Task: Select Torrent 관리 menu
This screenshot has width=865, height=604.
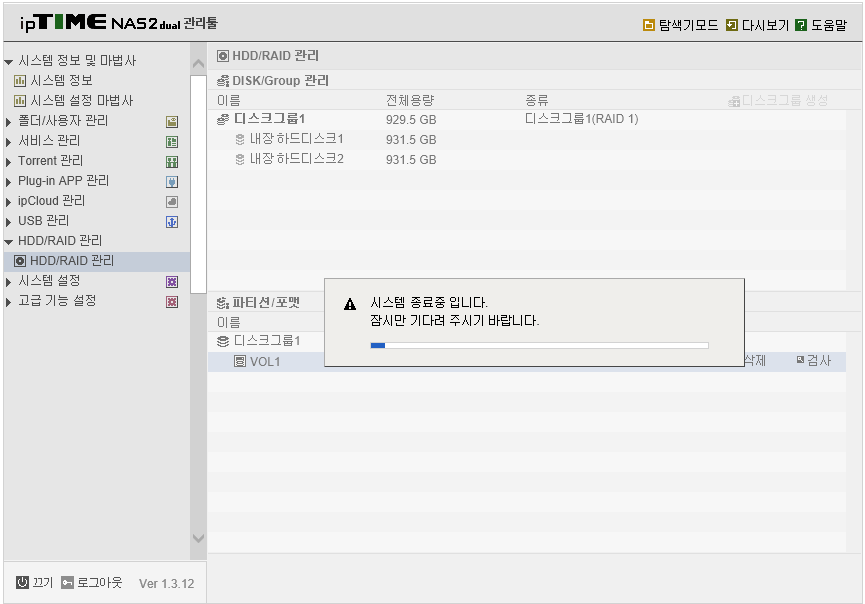Action: [50, 161]
